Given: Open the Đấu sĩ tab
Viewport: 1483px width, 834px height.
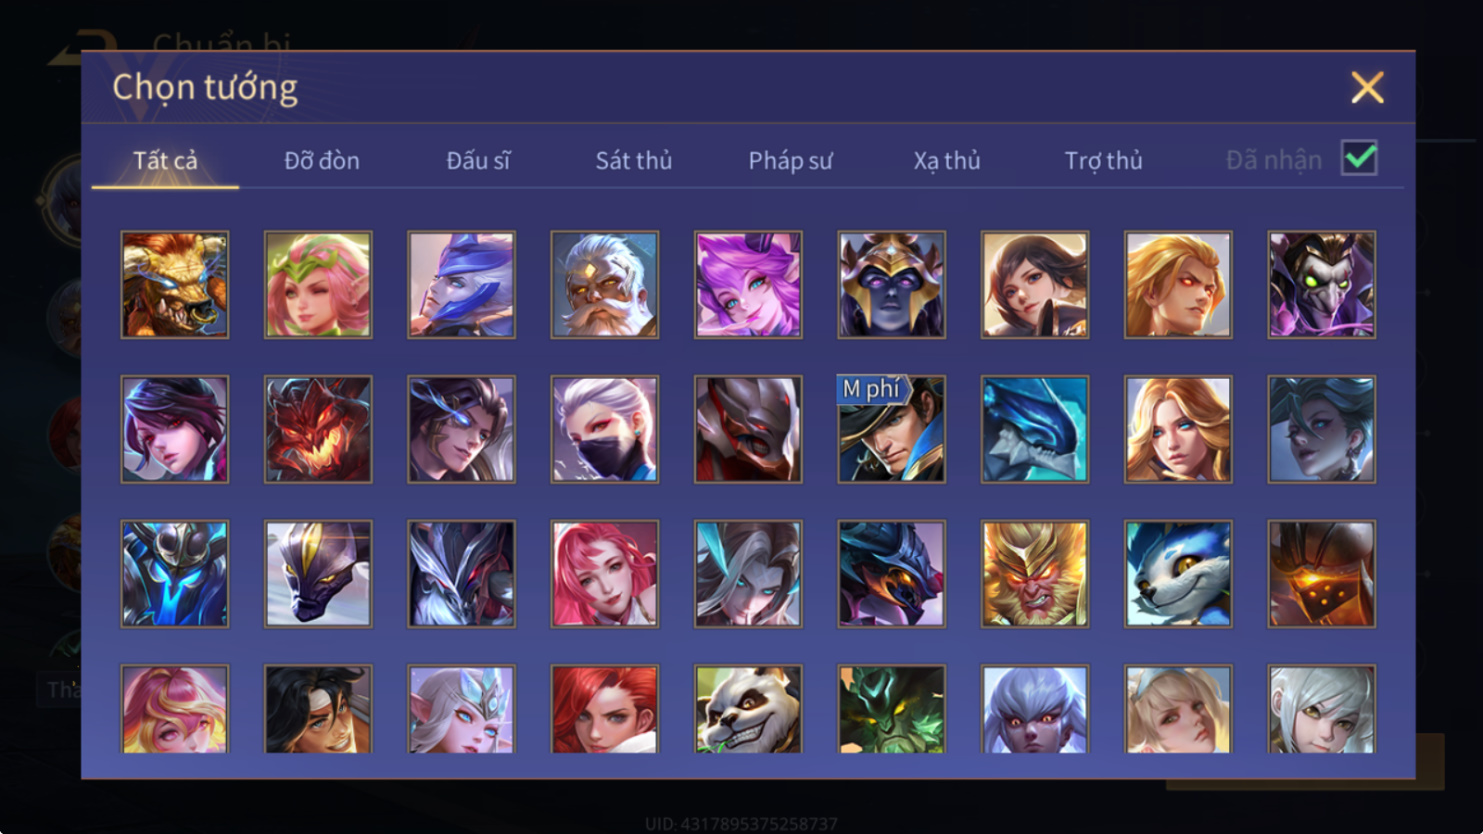Looking at the screenshot, I should (478, 160).
